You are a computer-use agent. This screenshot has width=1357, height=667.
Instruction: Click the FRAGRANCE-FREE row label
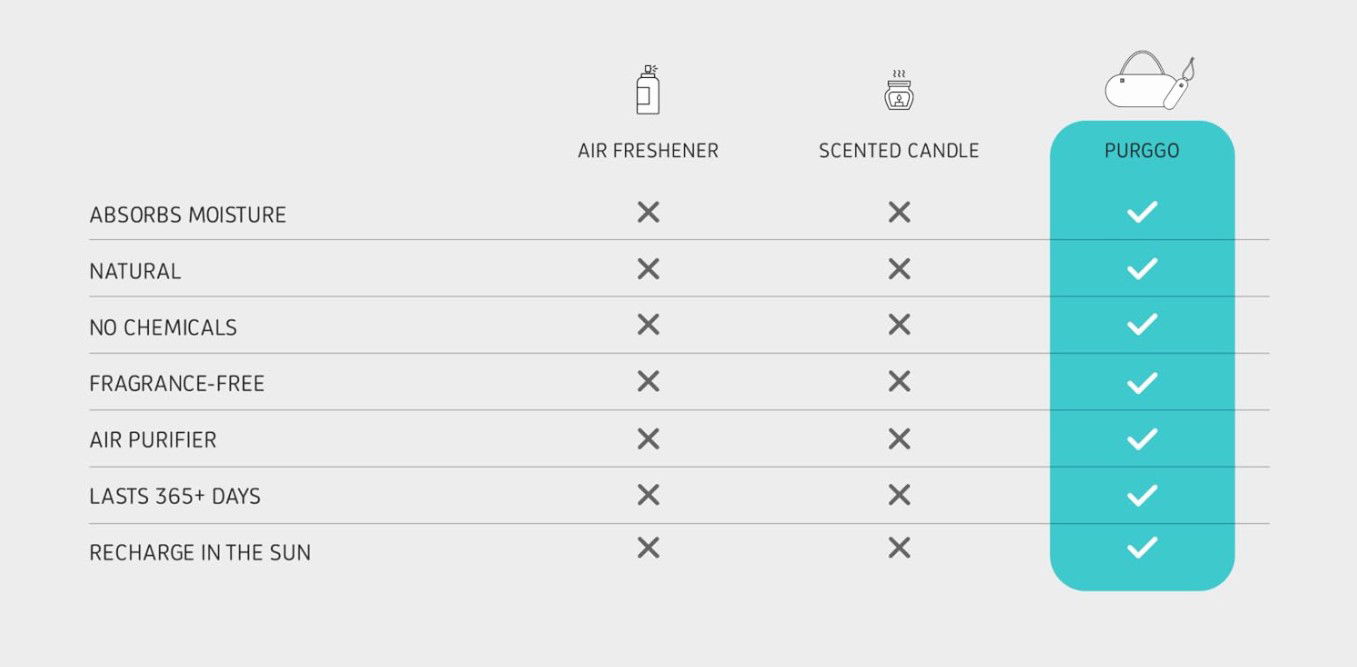pos(177,384)
